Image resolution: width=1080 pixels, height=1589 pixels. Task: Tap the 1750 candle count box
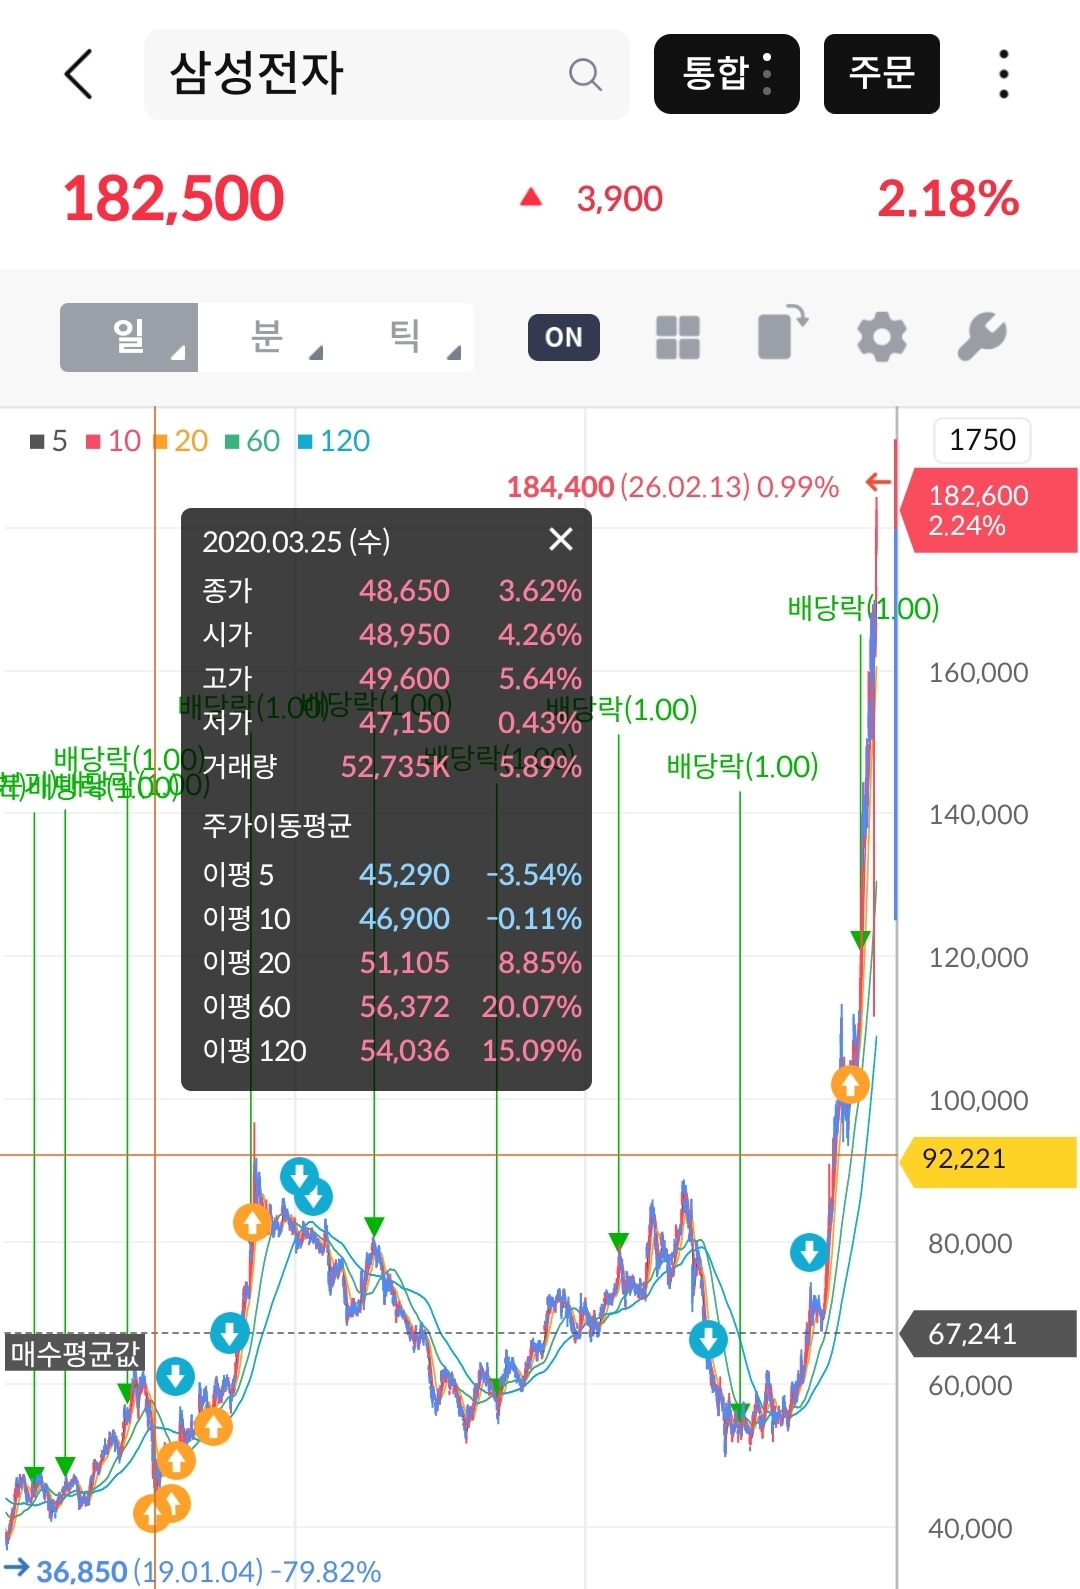981,440
